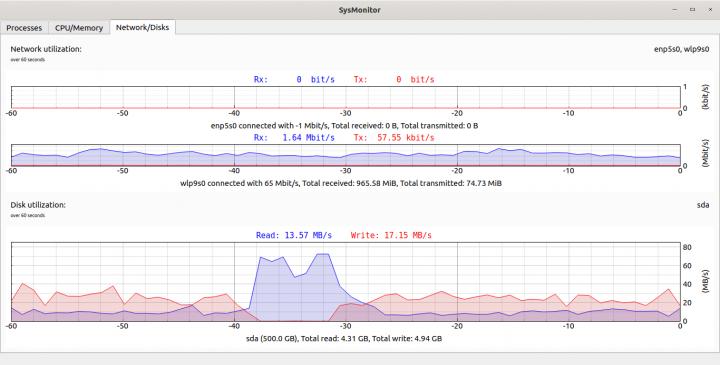
Task: Click the wlp9s0 Rx graph area
Action: point(346,155)
